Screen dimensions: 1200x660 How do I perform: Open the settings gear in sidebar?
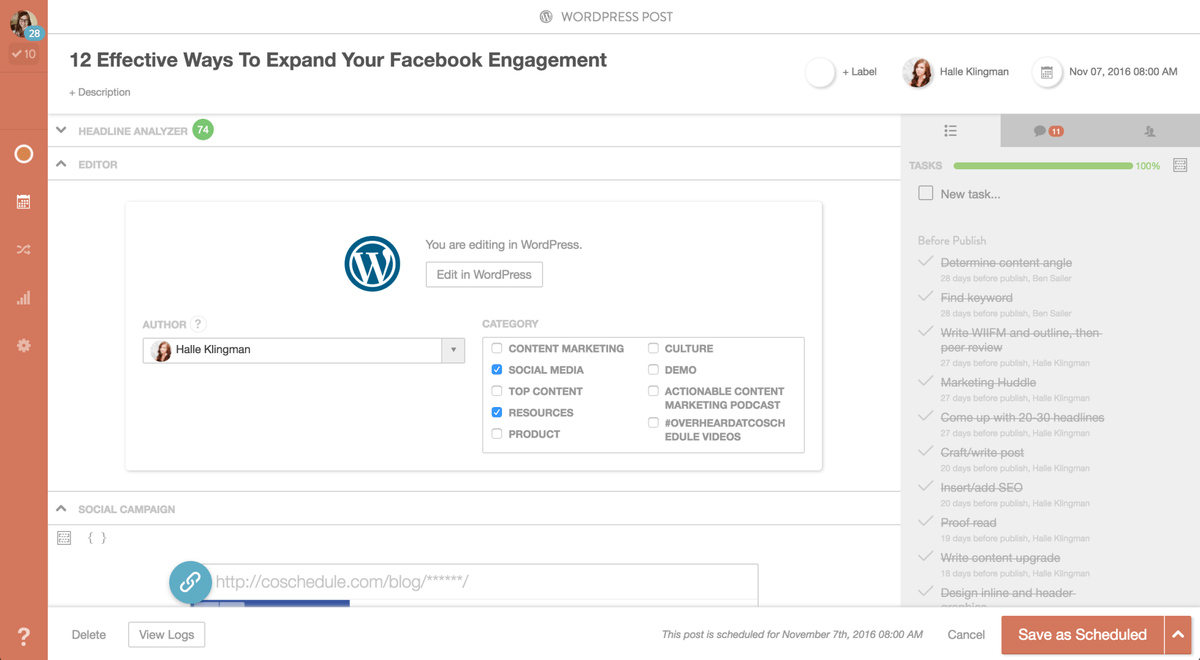23,346
